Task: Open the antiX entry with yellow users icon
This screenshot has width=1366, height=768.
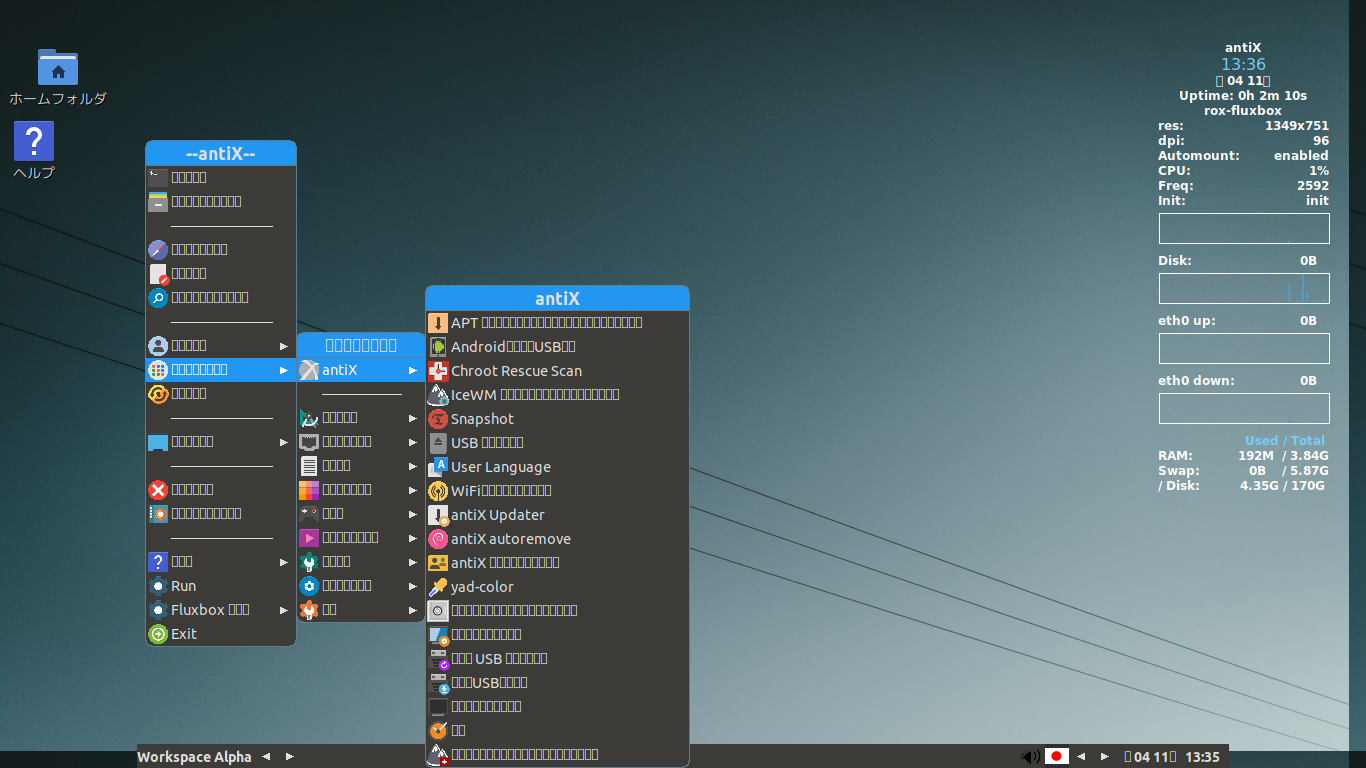Action: (x=557, y=562)
